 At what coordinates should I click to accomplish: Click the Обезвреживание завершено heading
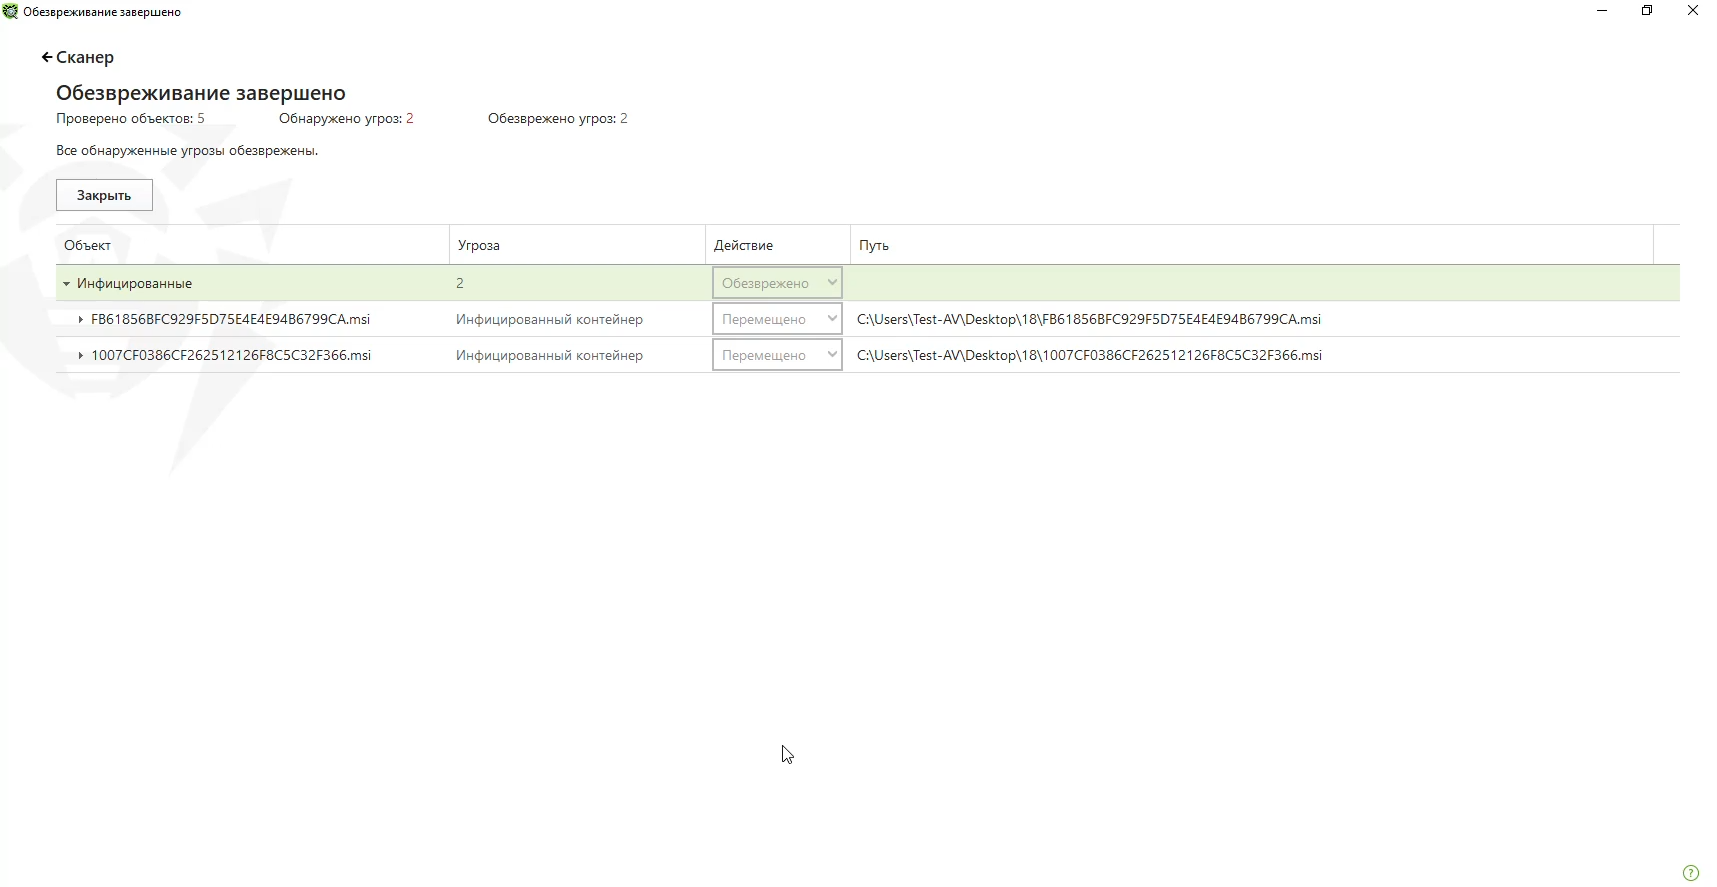click(x=201, y=93)
